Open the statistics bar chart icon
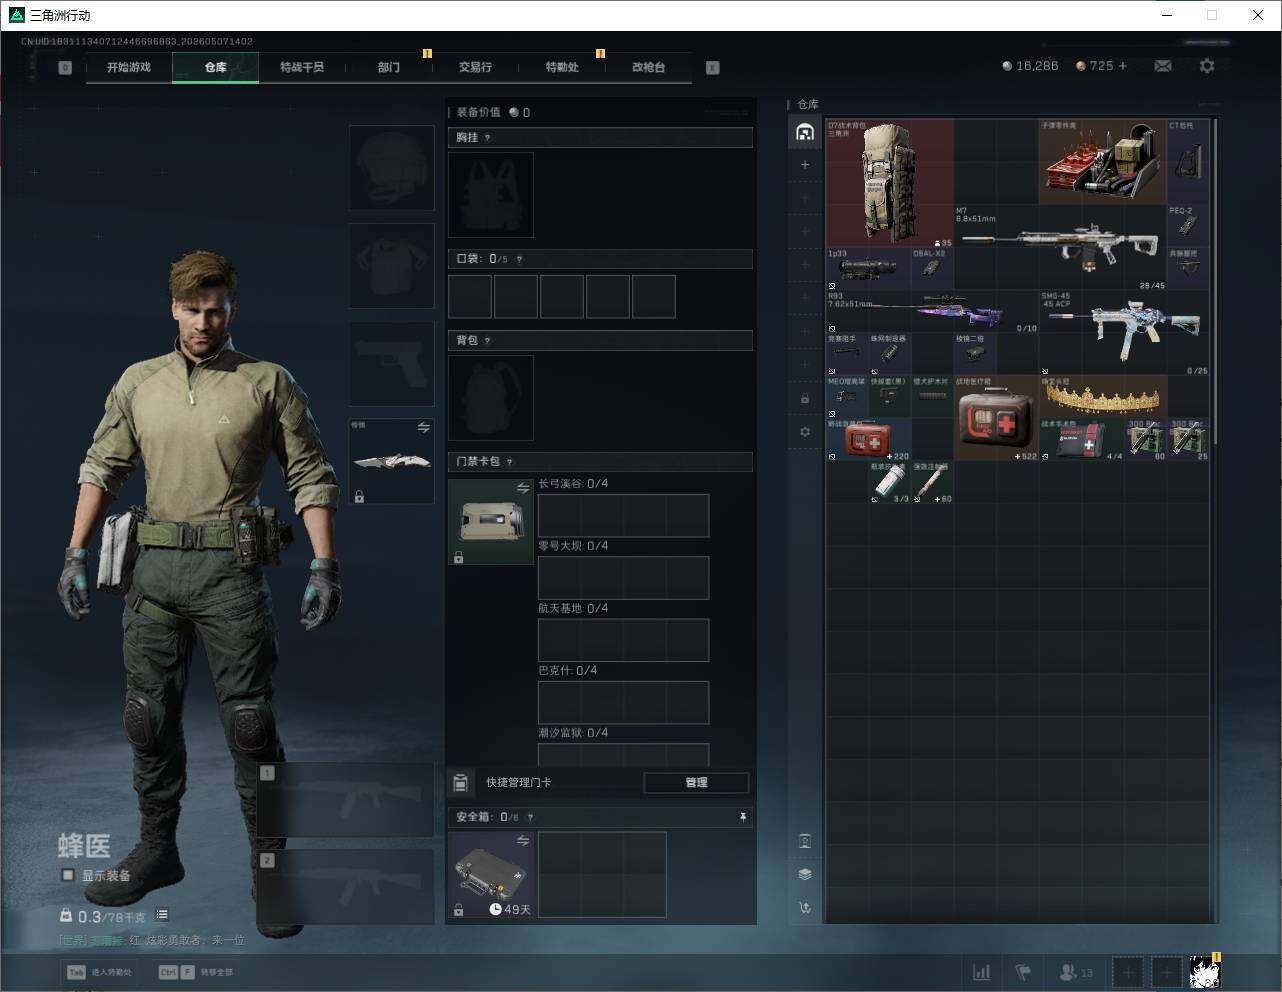The width and height of the screenshot is (1282, 992). pos(982,972)
